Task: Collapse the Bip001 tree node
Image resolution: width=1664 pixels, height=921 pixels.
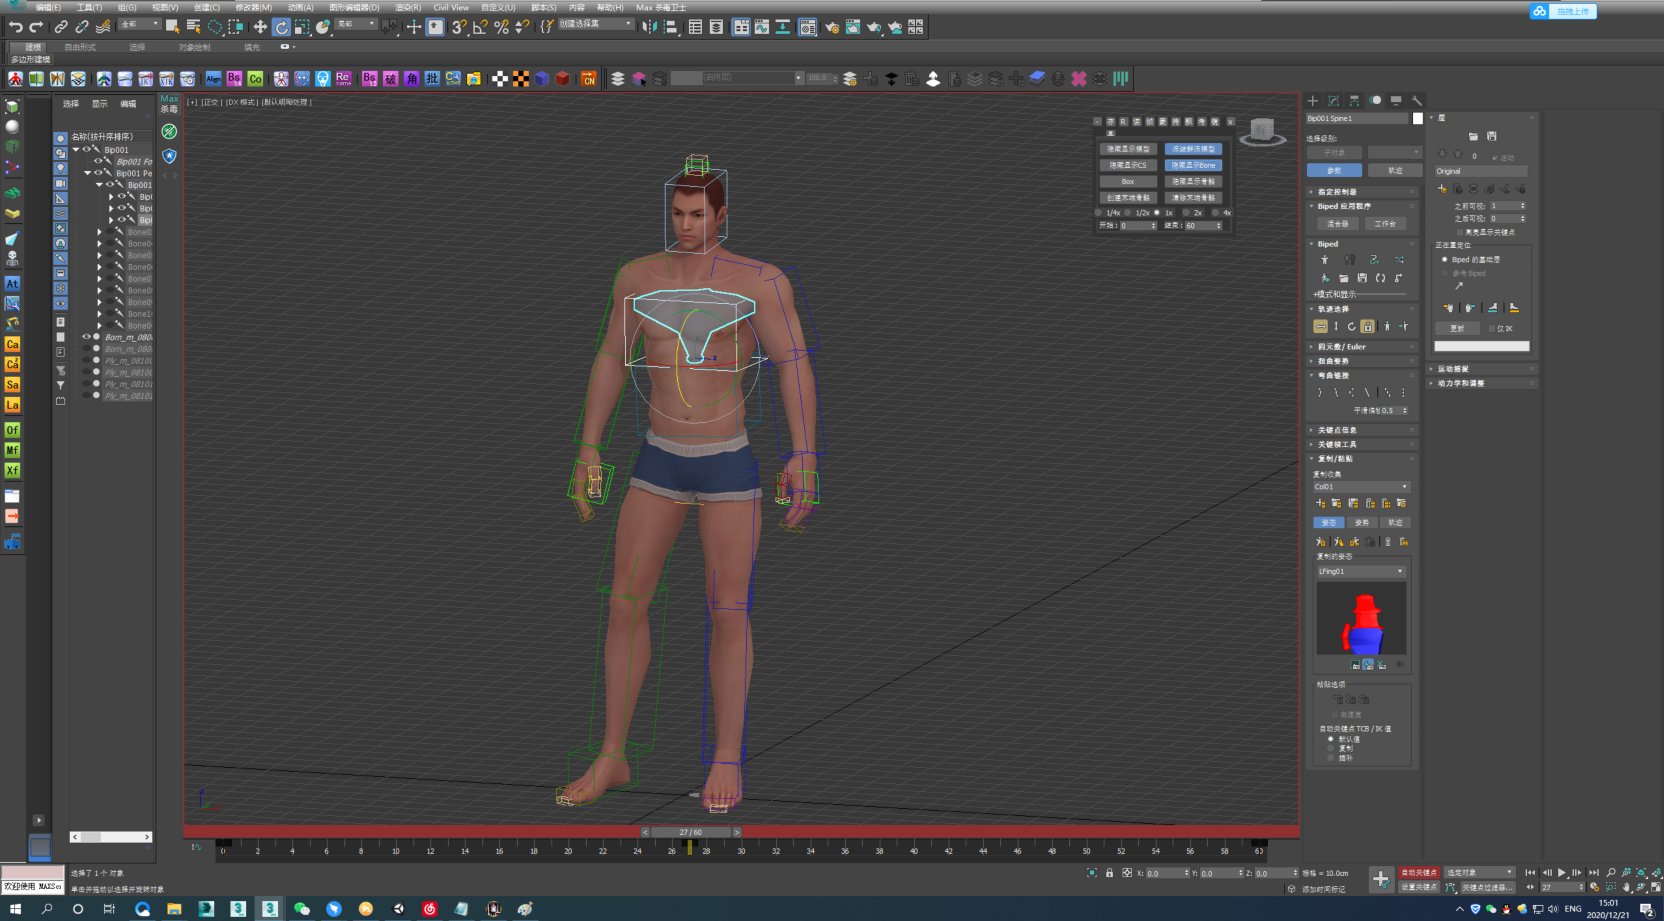Action: pos(76,150)
